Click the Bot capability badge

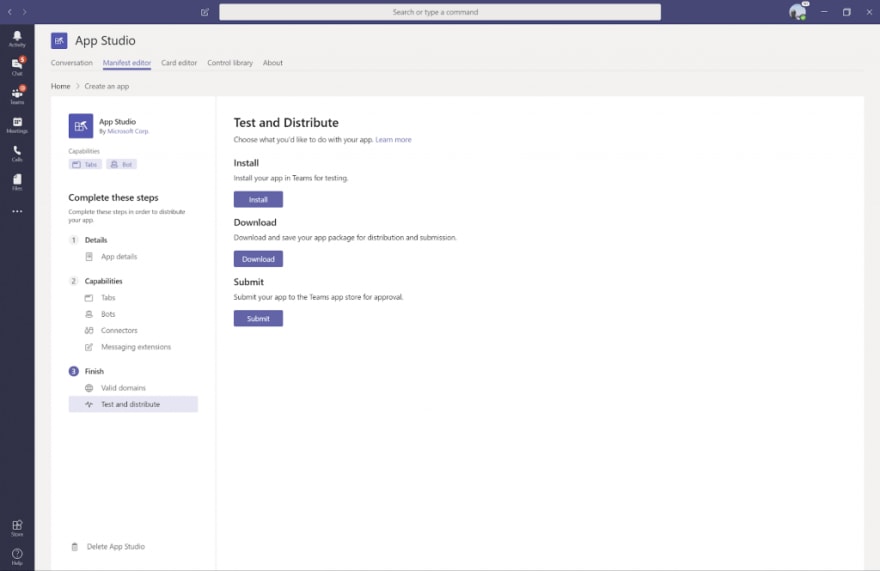tap(122, 165)
